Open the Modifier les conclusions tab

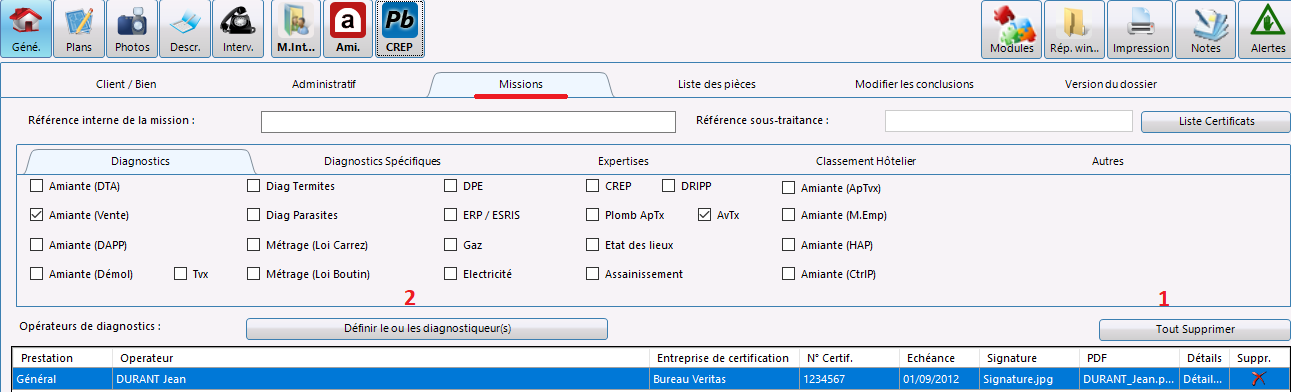click(x=914, y=84)
